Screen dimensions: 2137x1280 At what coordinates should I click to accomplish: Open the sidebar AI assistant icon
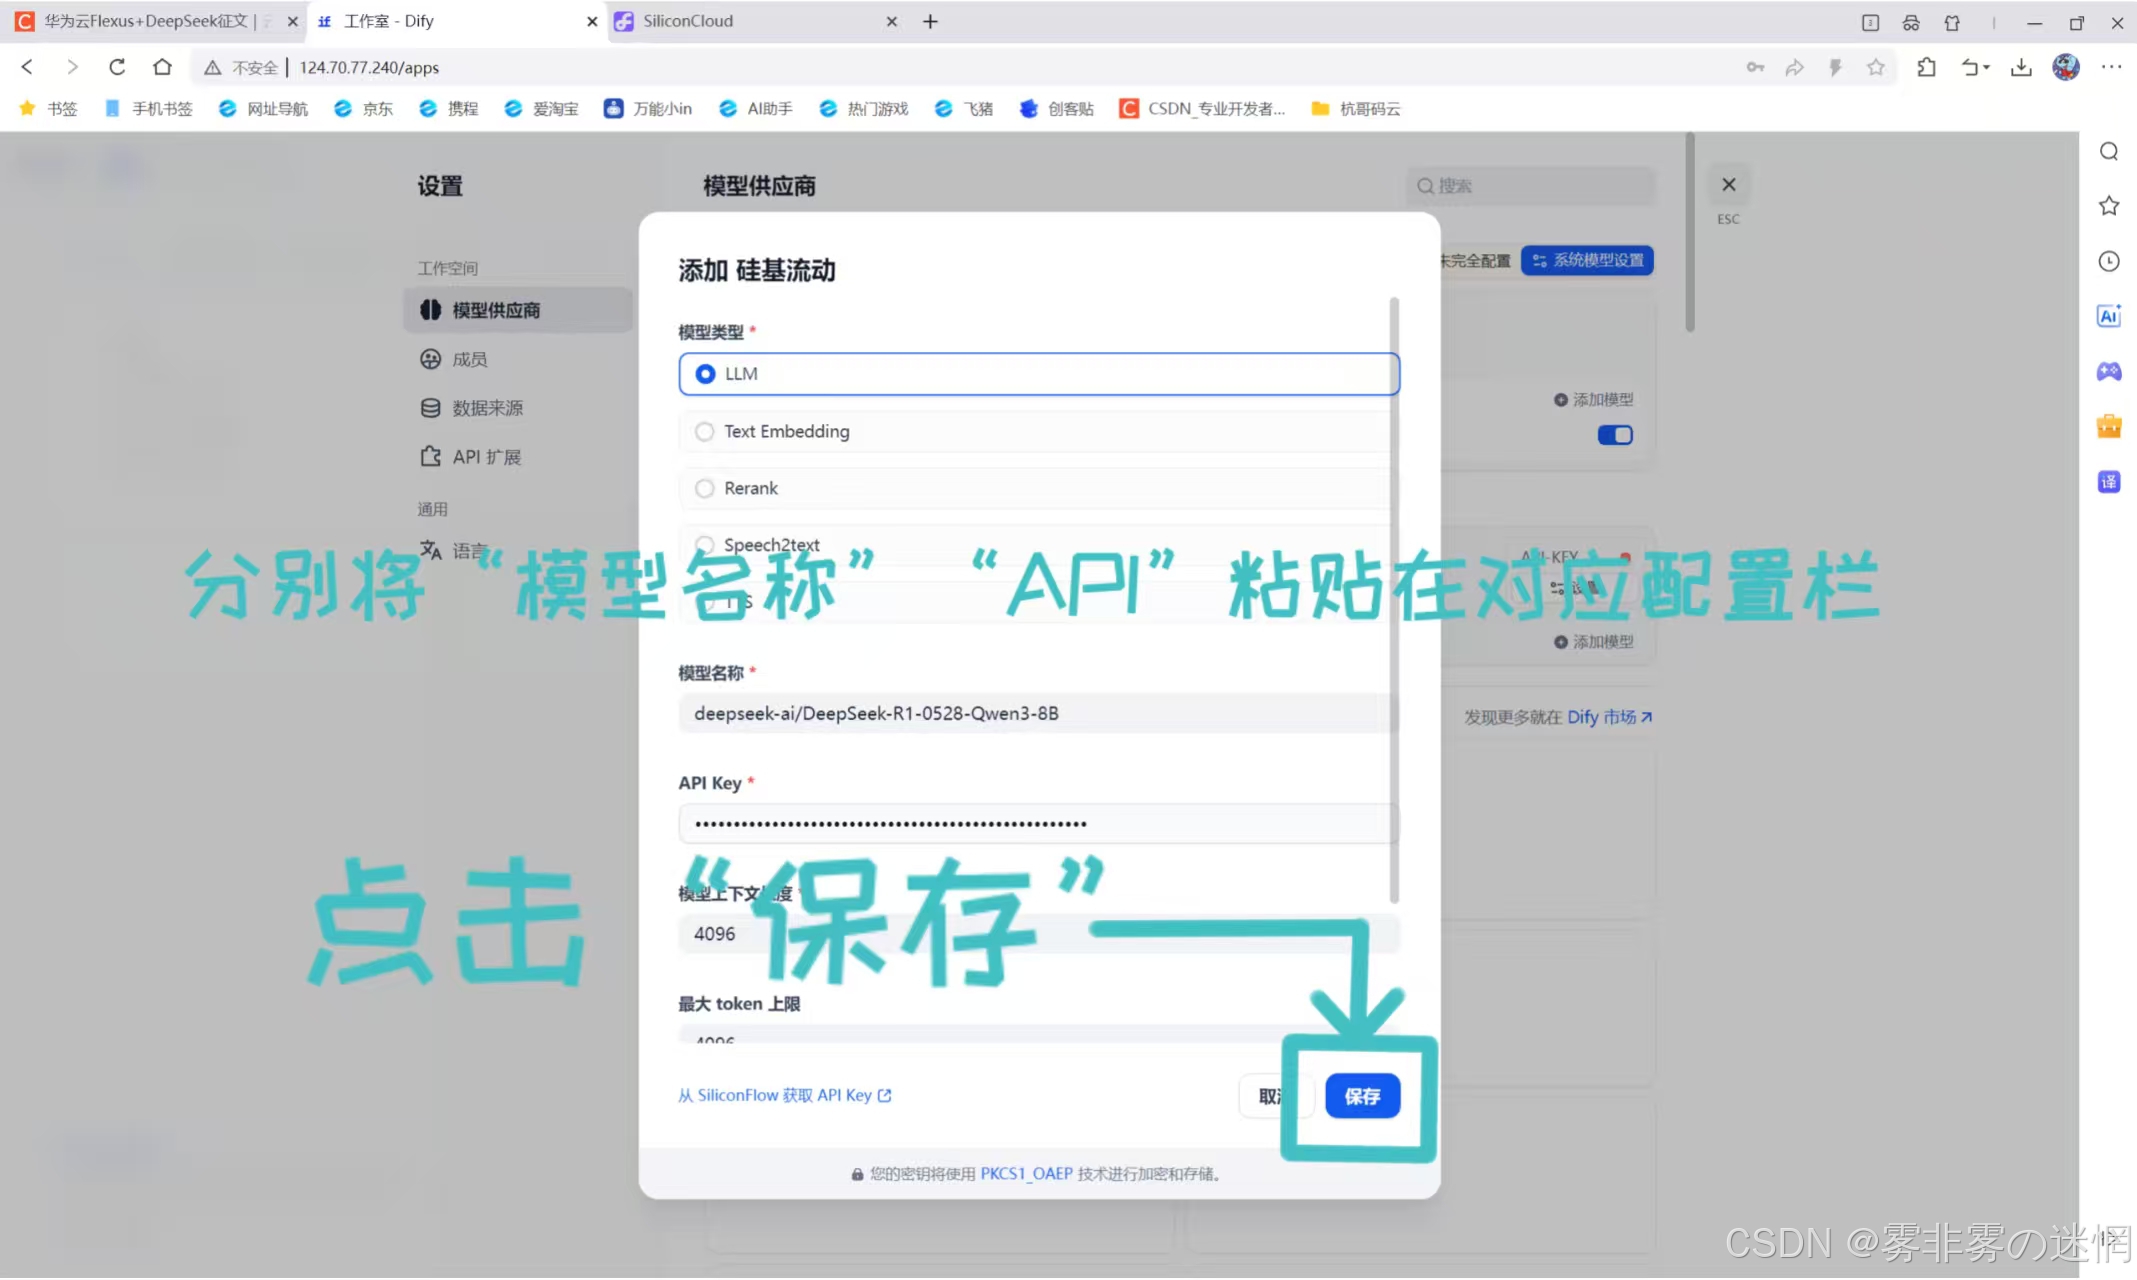coord(2109,316)
